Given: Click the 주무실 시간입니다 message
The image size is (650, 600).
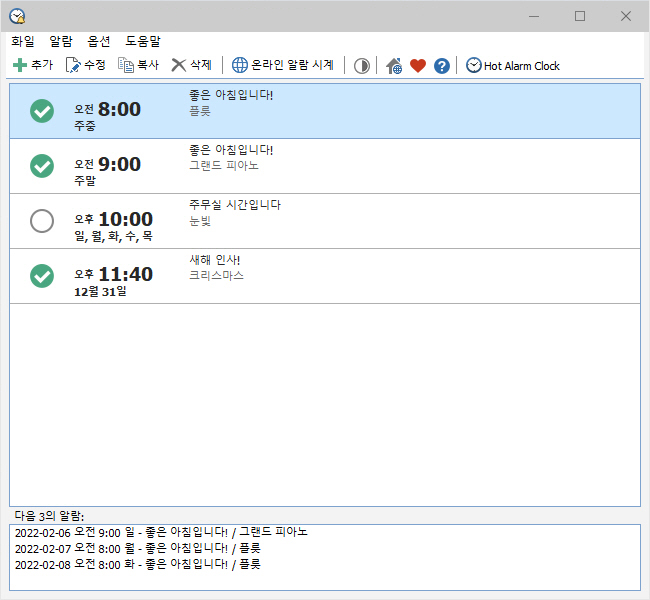Looking at the screenshot, I should coord(235,205).
